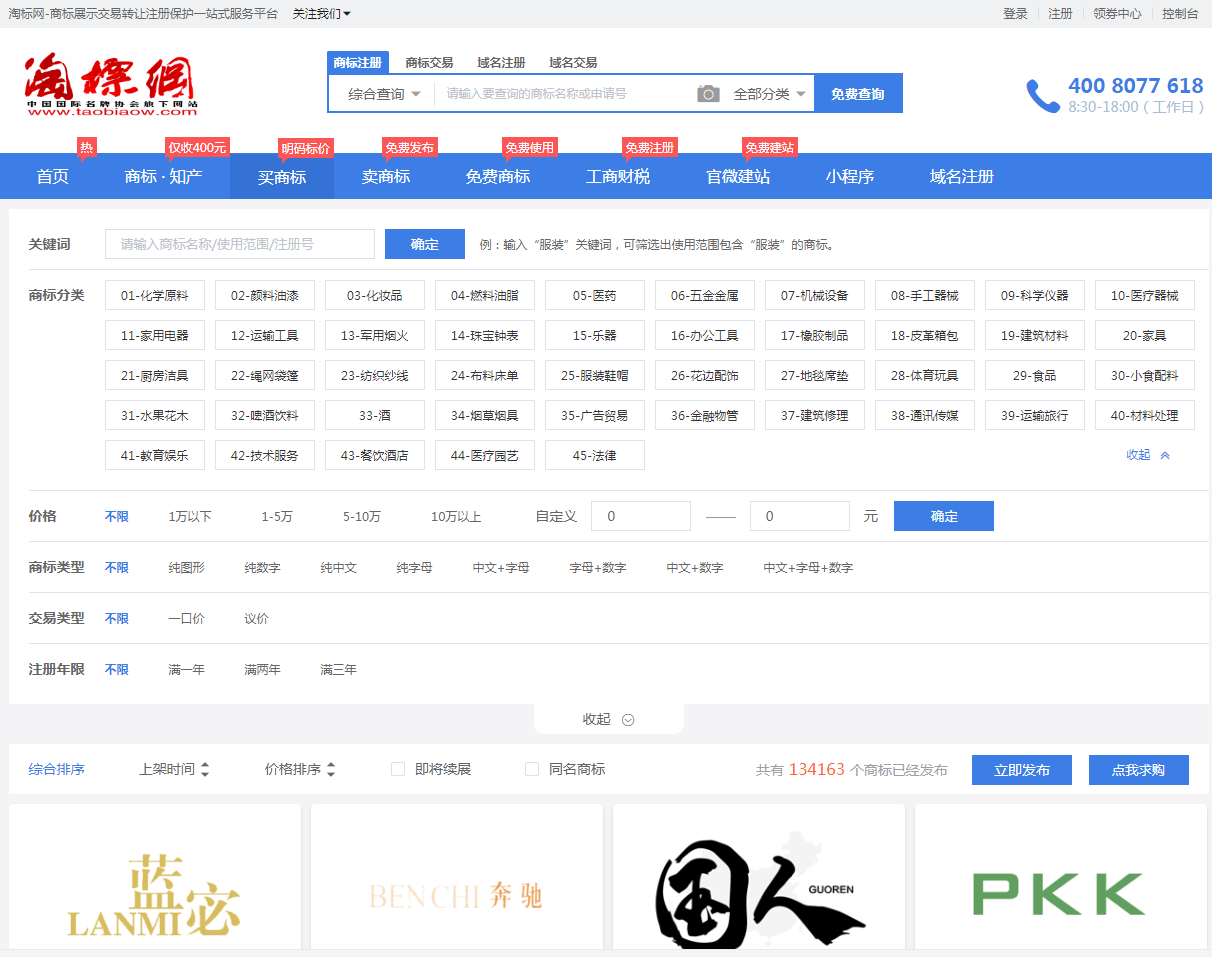Click the 立即发布 button
The image size is (1212, 957).
1021,770
